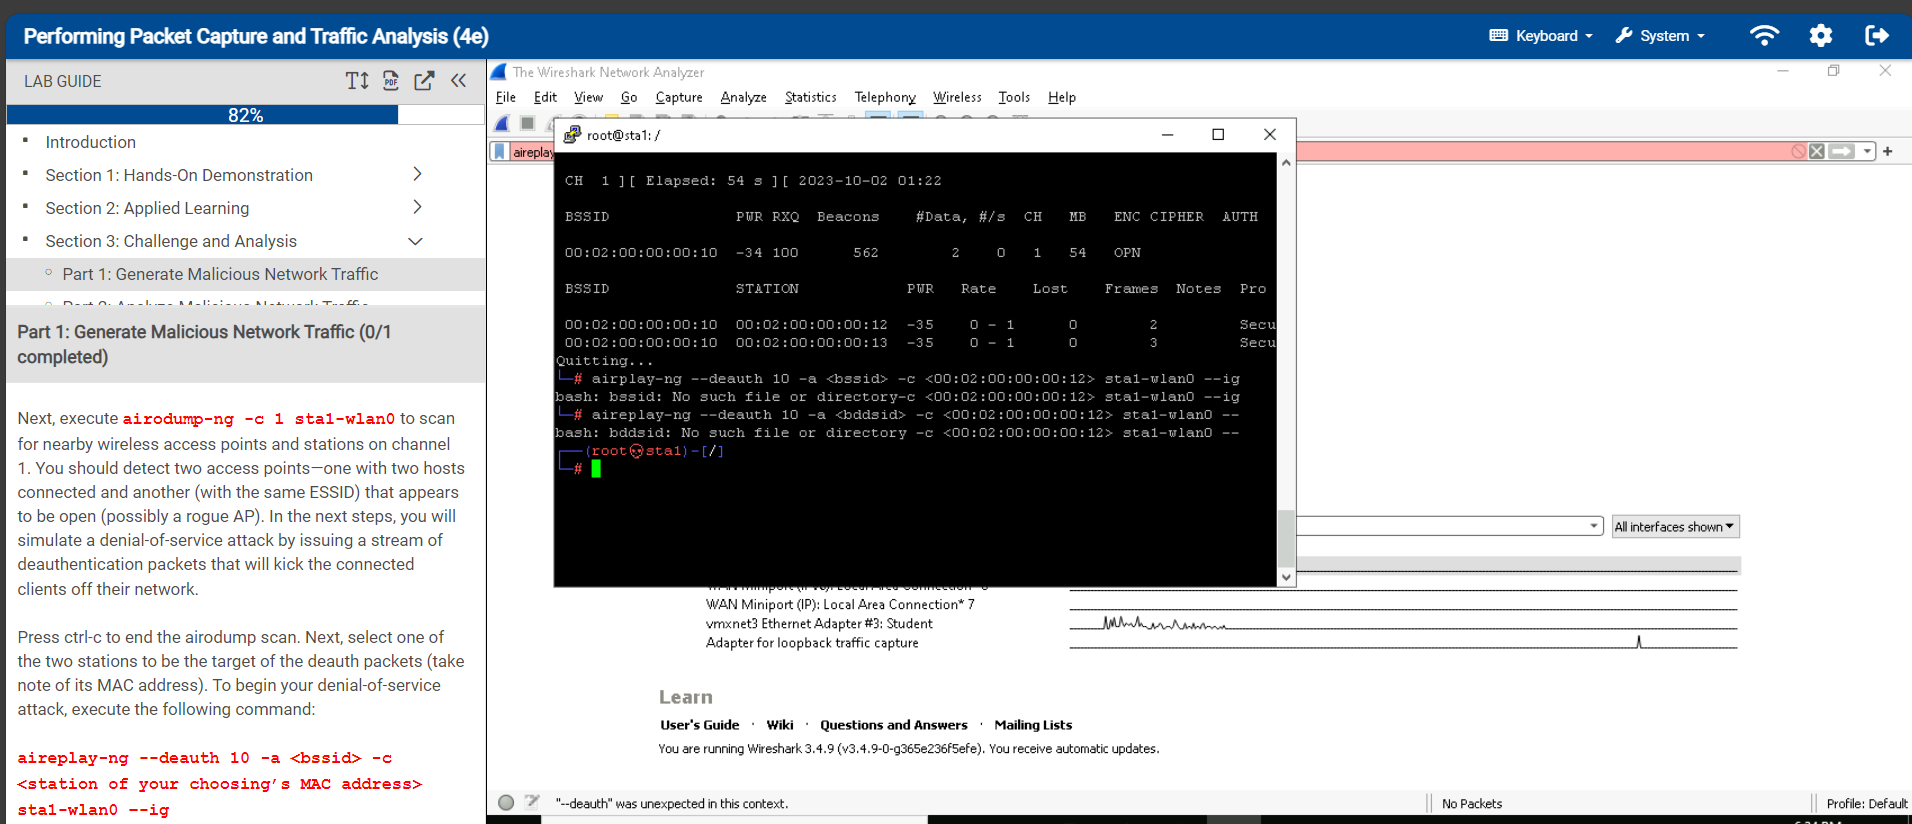Click the "--deauth" was unexpected status message

(672, 803)
